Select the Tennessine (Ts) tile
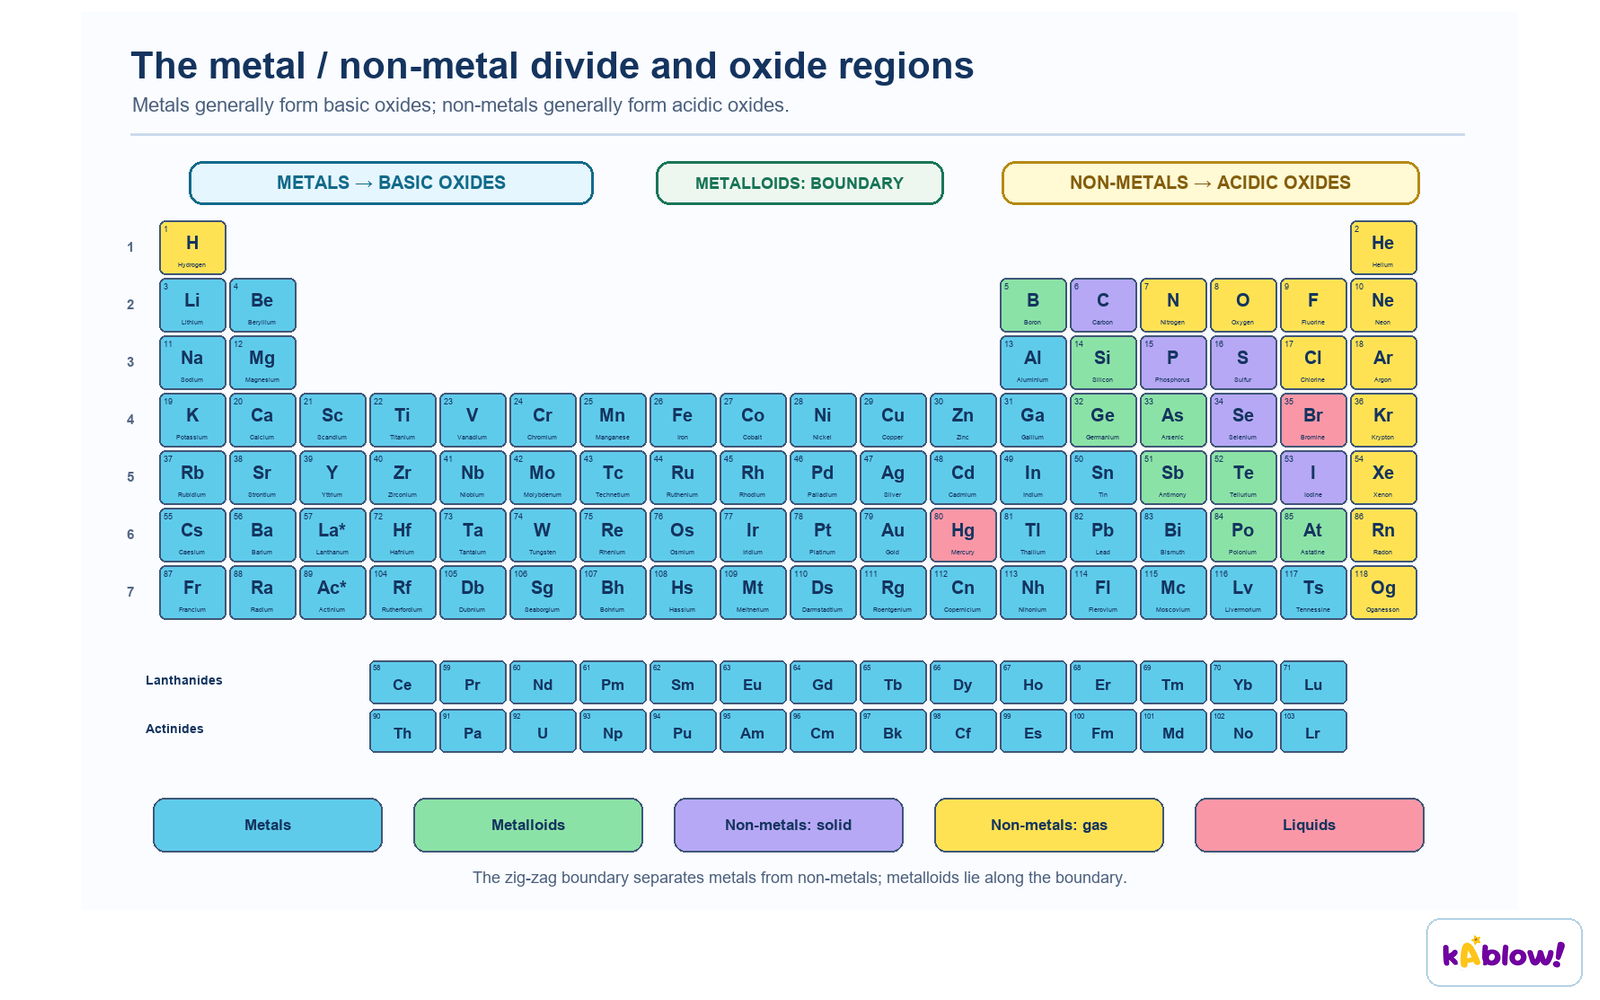The width and height of the screenshot is (1600, 1000). click(1313, 593)
